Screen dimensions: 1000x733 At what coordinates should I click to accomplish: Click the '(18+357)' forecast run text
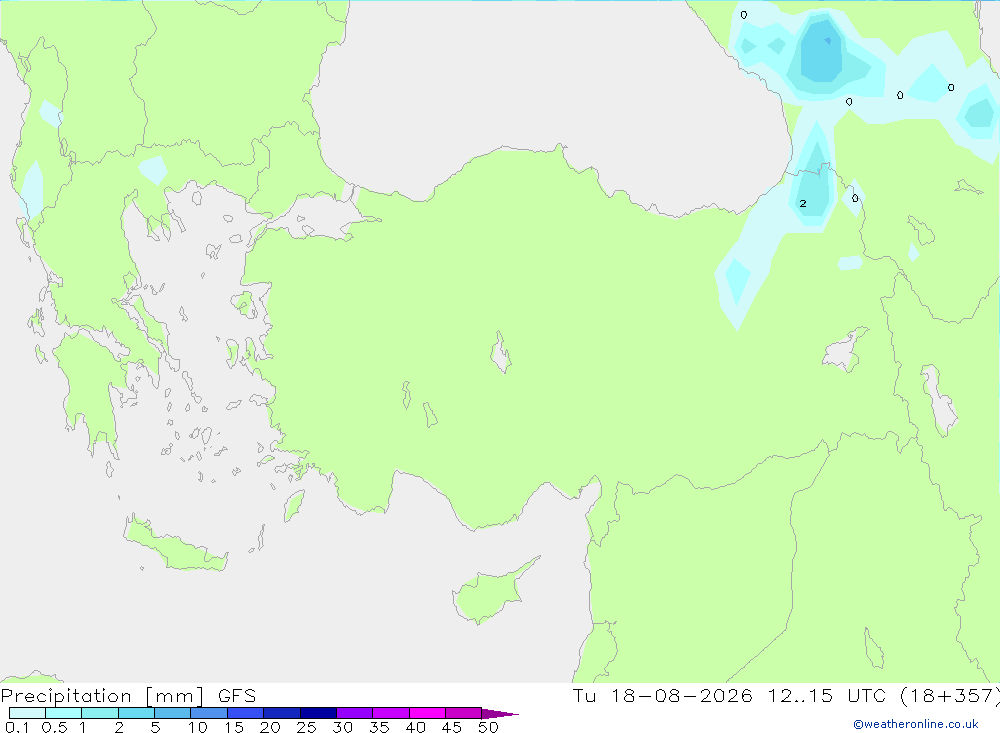point(949,695)
